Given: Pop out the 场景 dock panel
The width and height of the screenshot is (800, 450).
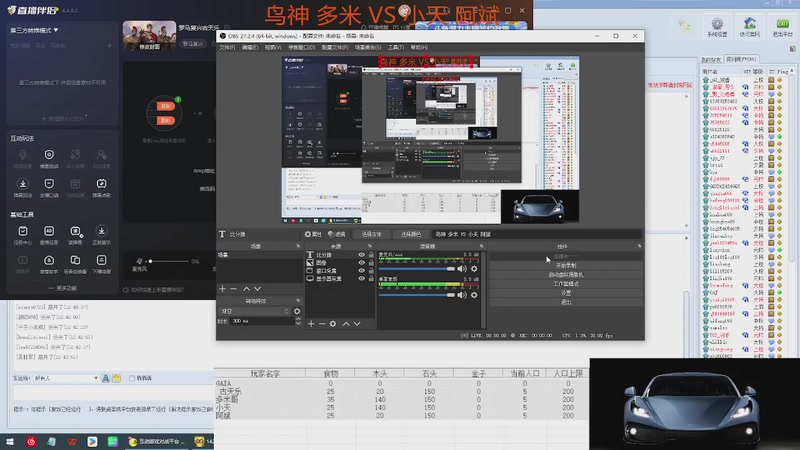Looking at the screenshot, I should click(x=298, y=246).
